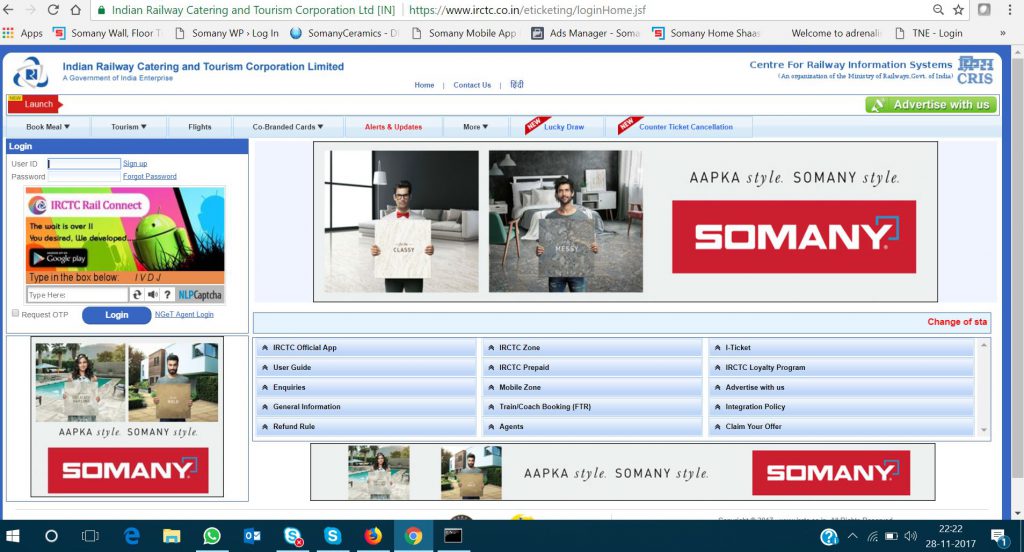
Task: Open the TNE - Login bookmark
Action: [x=929, y=33]
